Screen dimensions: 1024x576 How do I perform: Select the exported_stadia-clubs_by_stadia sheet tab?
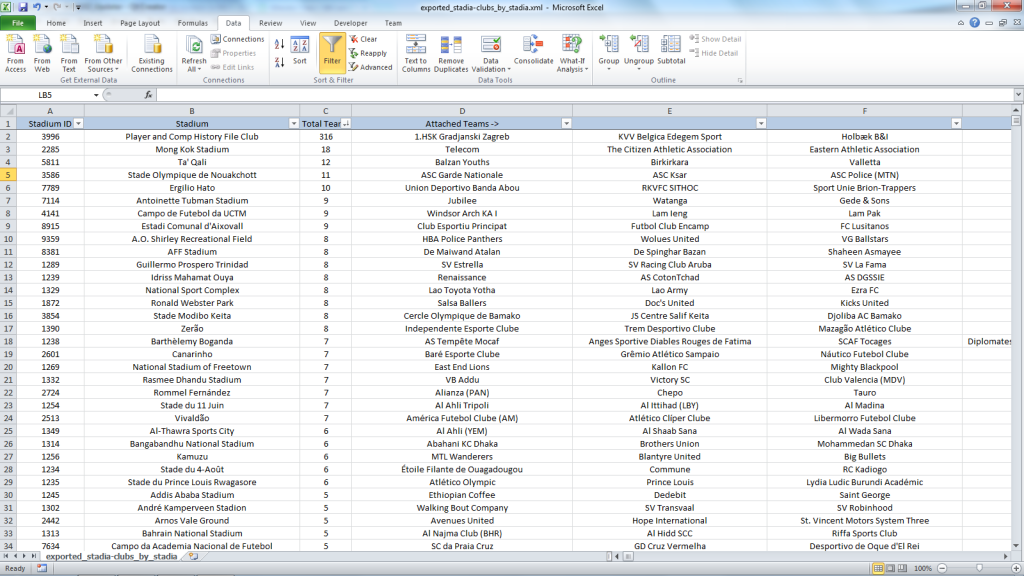[x=111, y=557]
